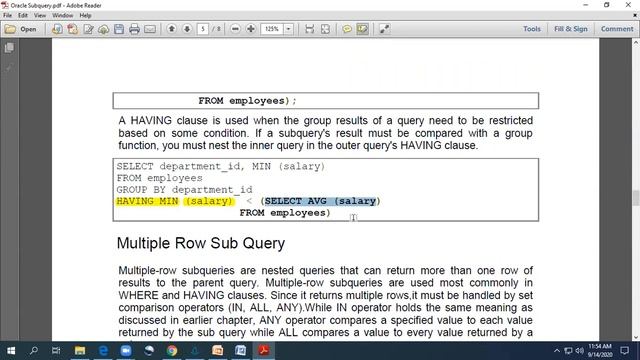Click the fit width scrolling icon

[x=310, y=29]
